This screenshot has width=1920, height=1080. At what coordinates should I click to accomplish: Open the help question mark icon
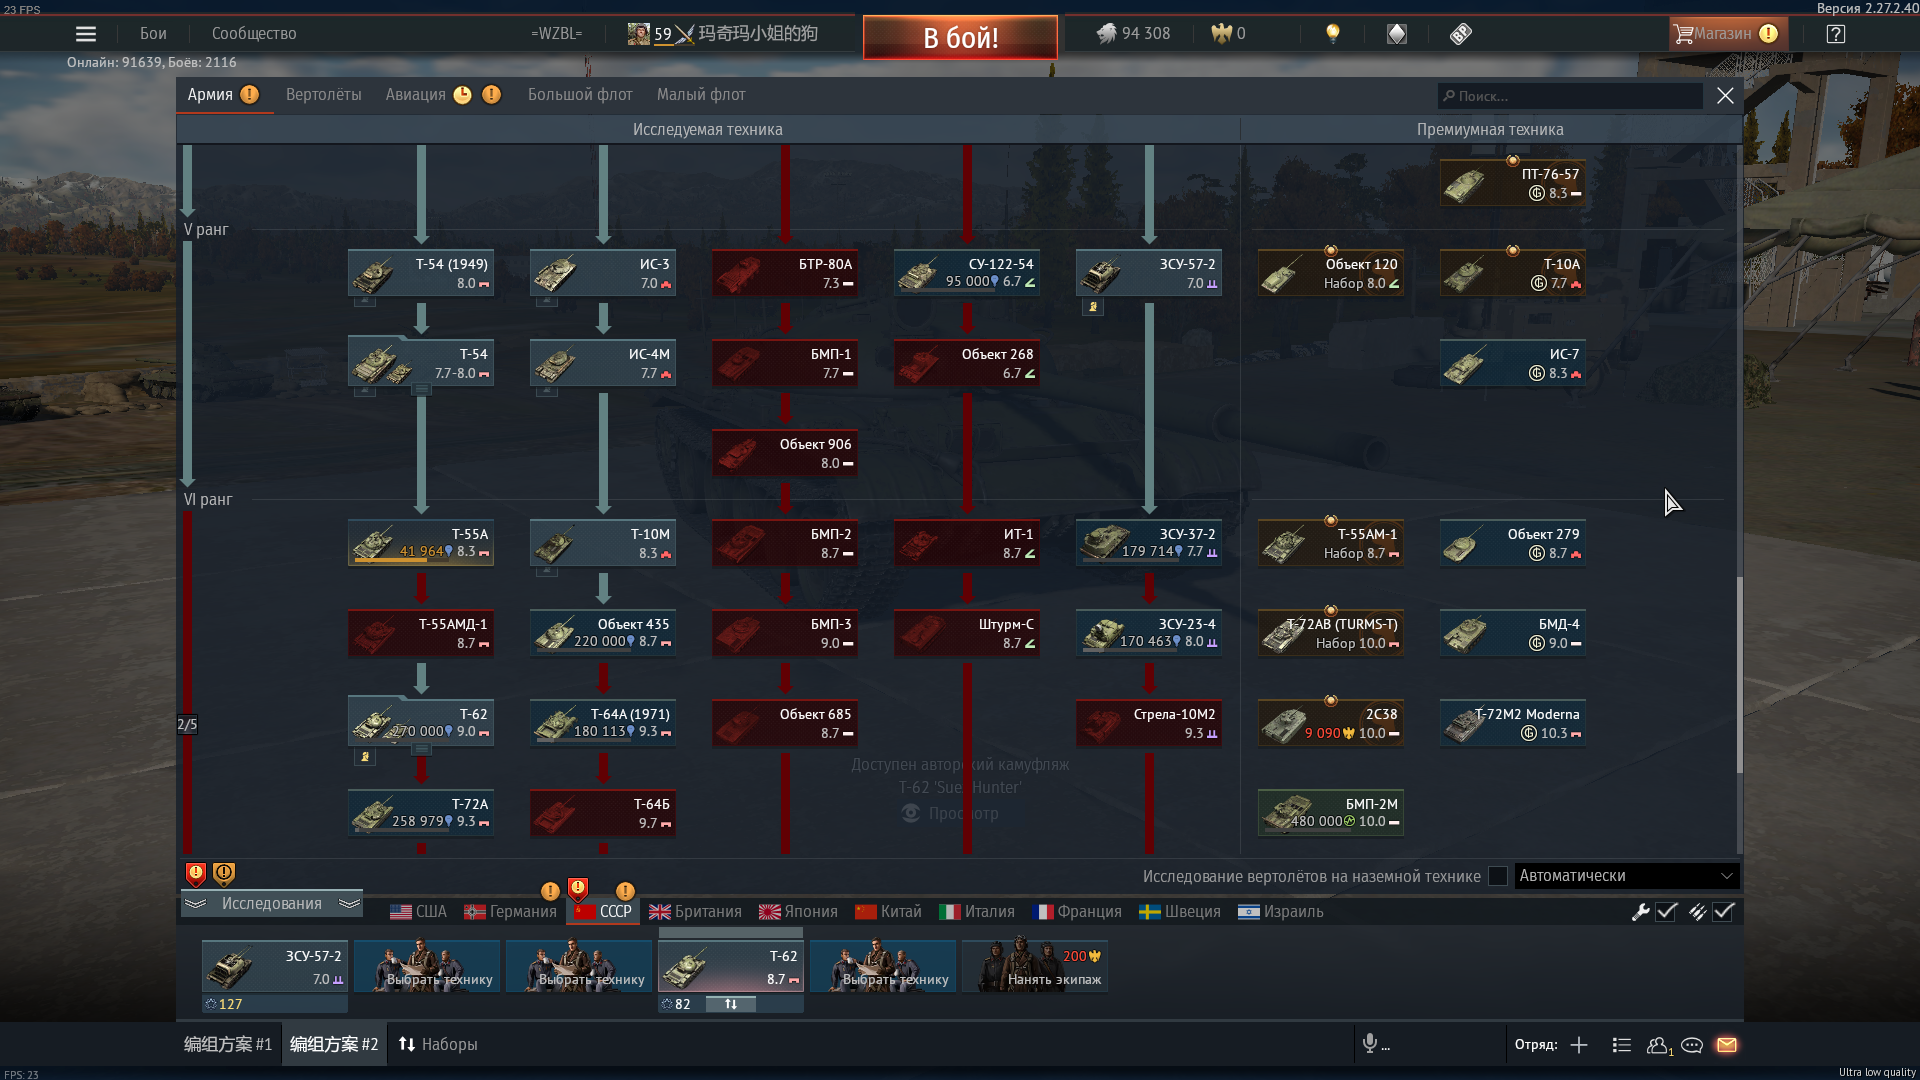pyautogui.click(x=1835, y=34)
